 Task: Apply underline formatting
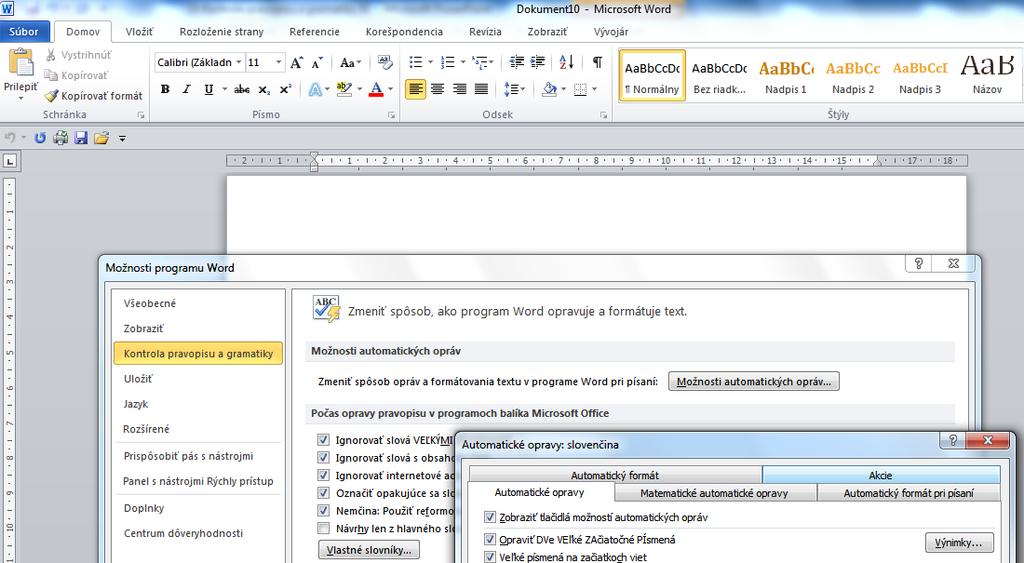pyautogui.click(x=208, y=89)
